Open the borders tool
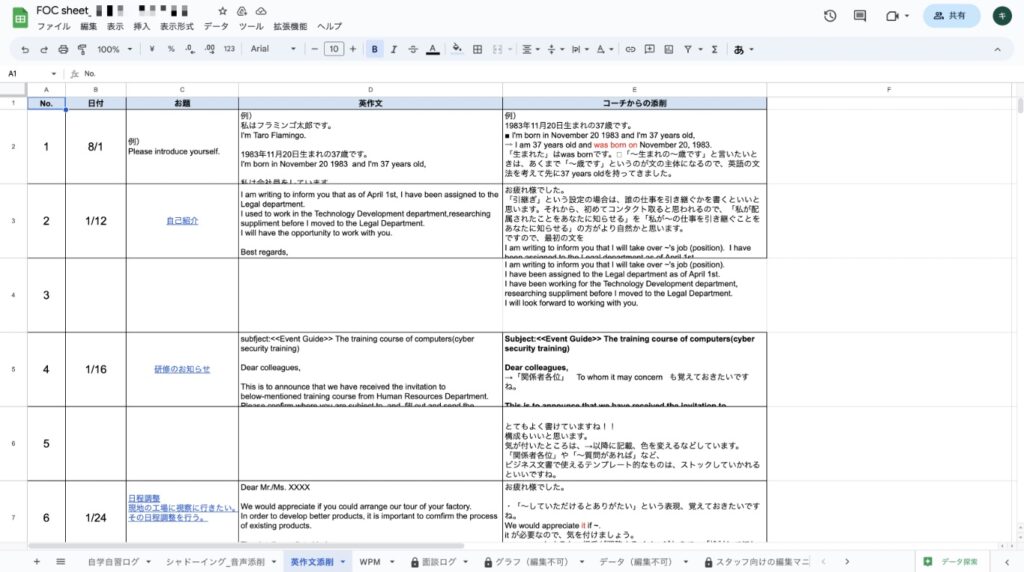This screenshot has height=572, width=1024. point(477,50)
